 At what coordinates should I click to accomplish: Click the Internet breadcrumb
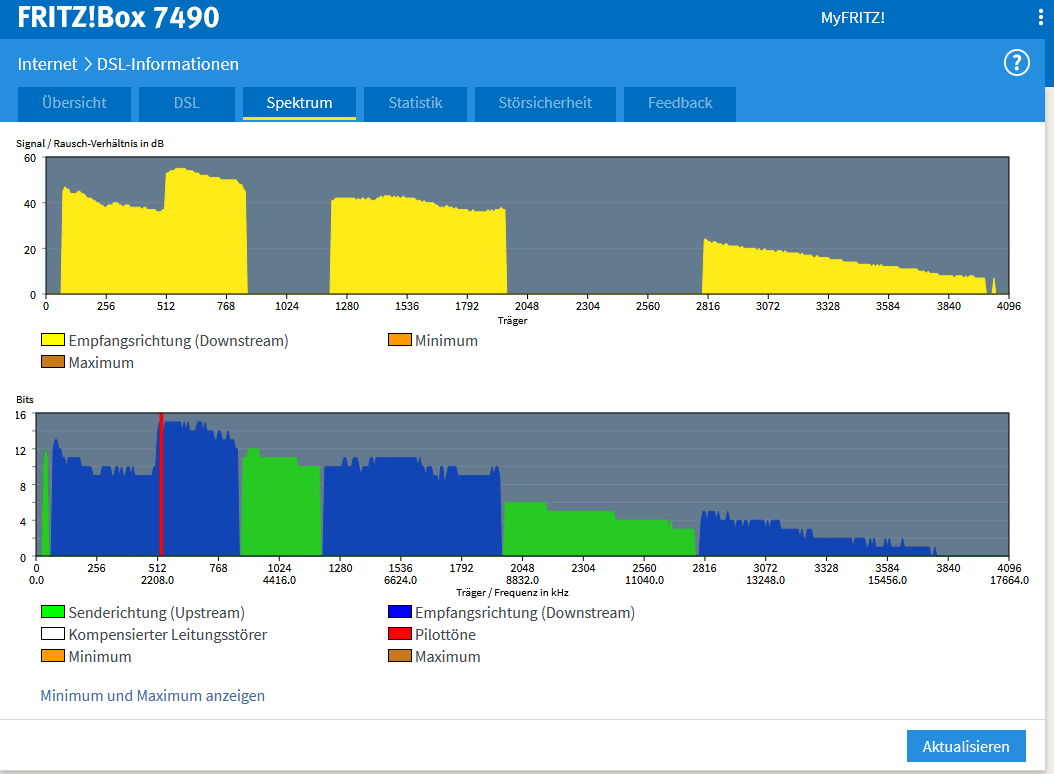coord(47,64)
